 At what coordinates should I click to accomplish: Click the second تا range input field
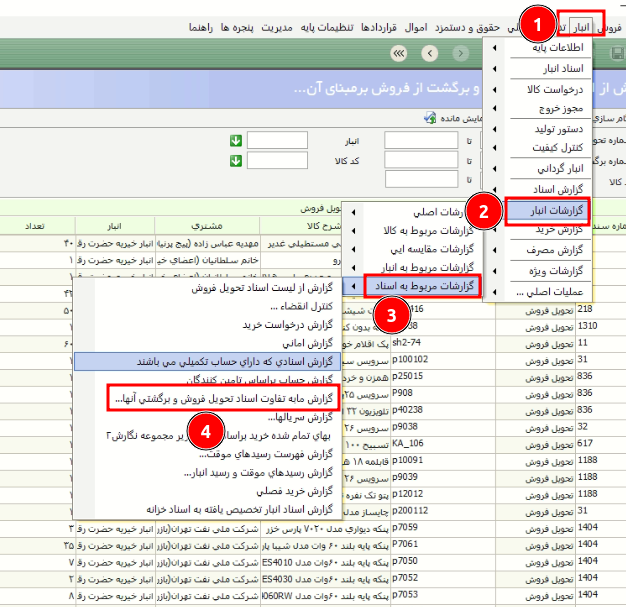421,160
